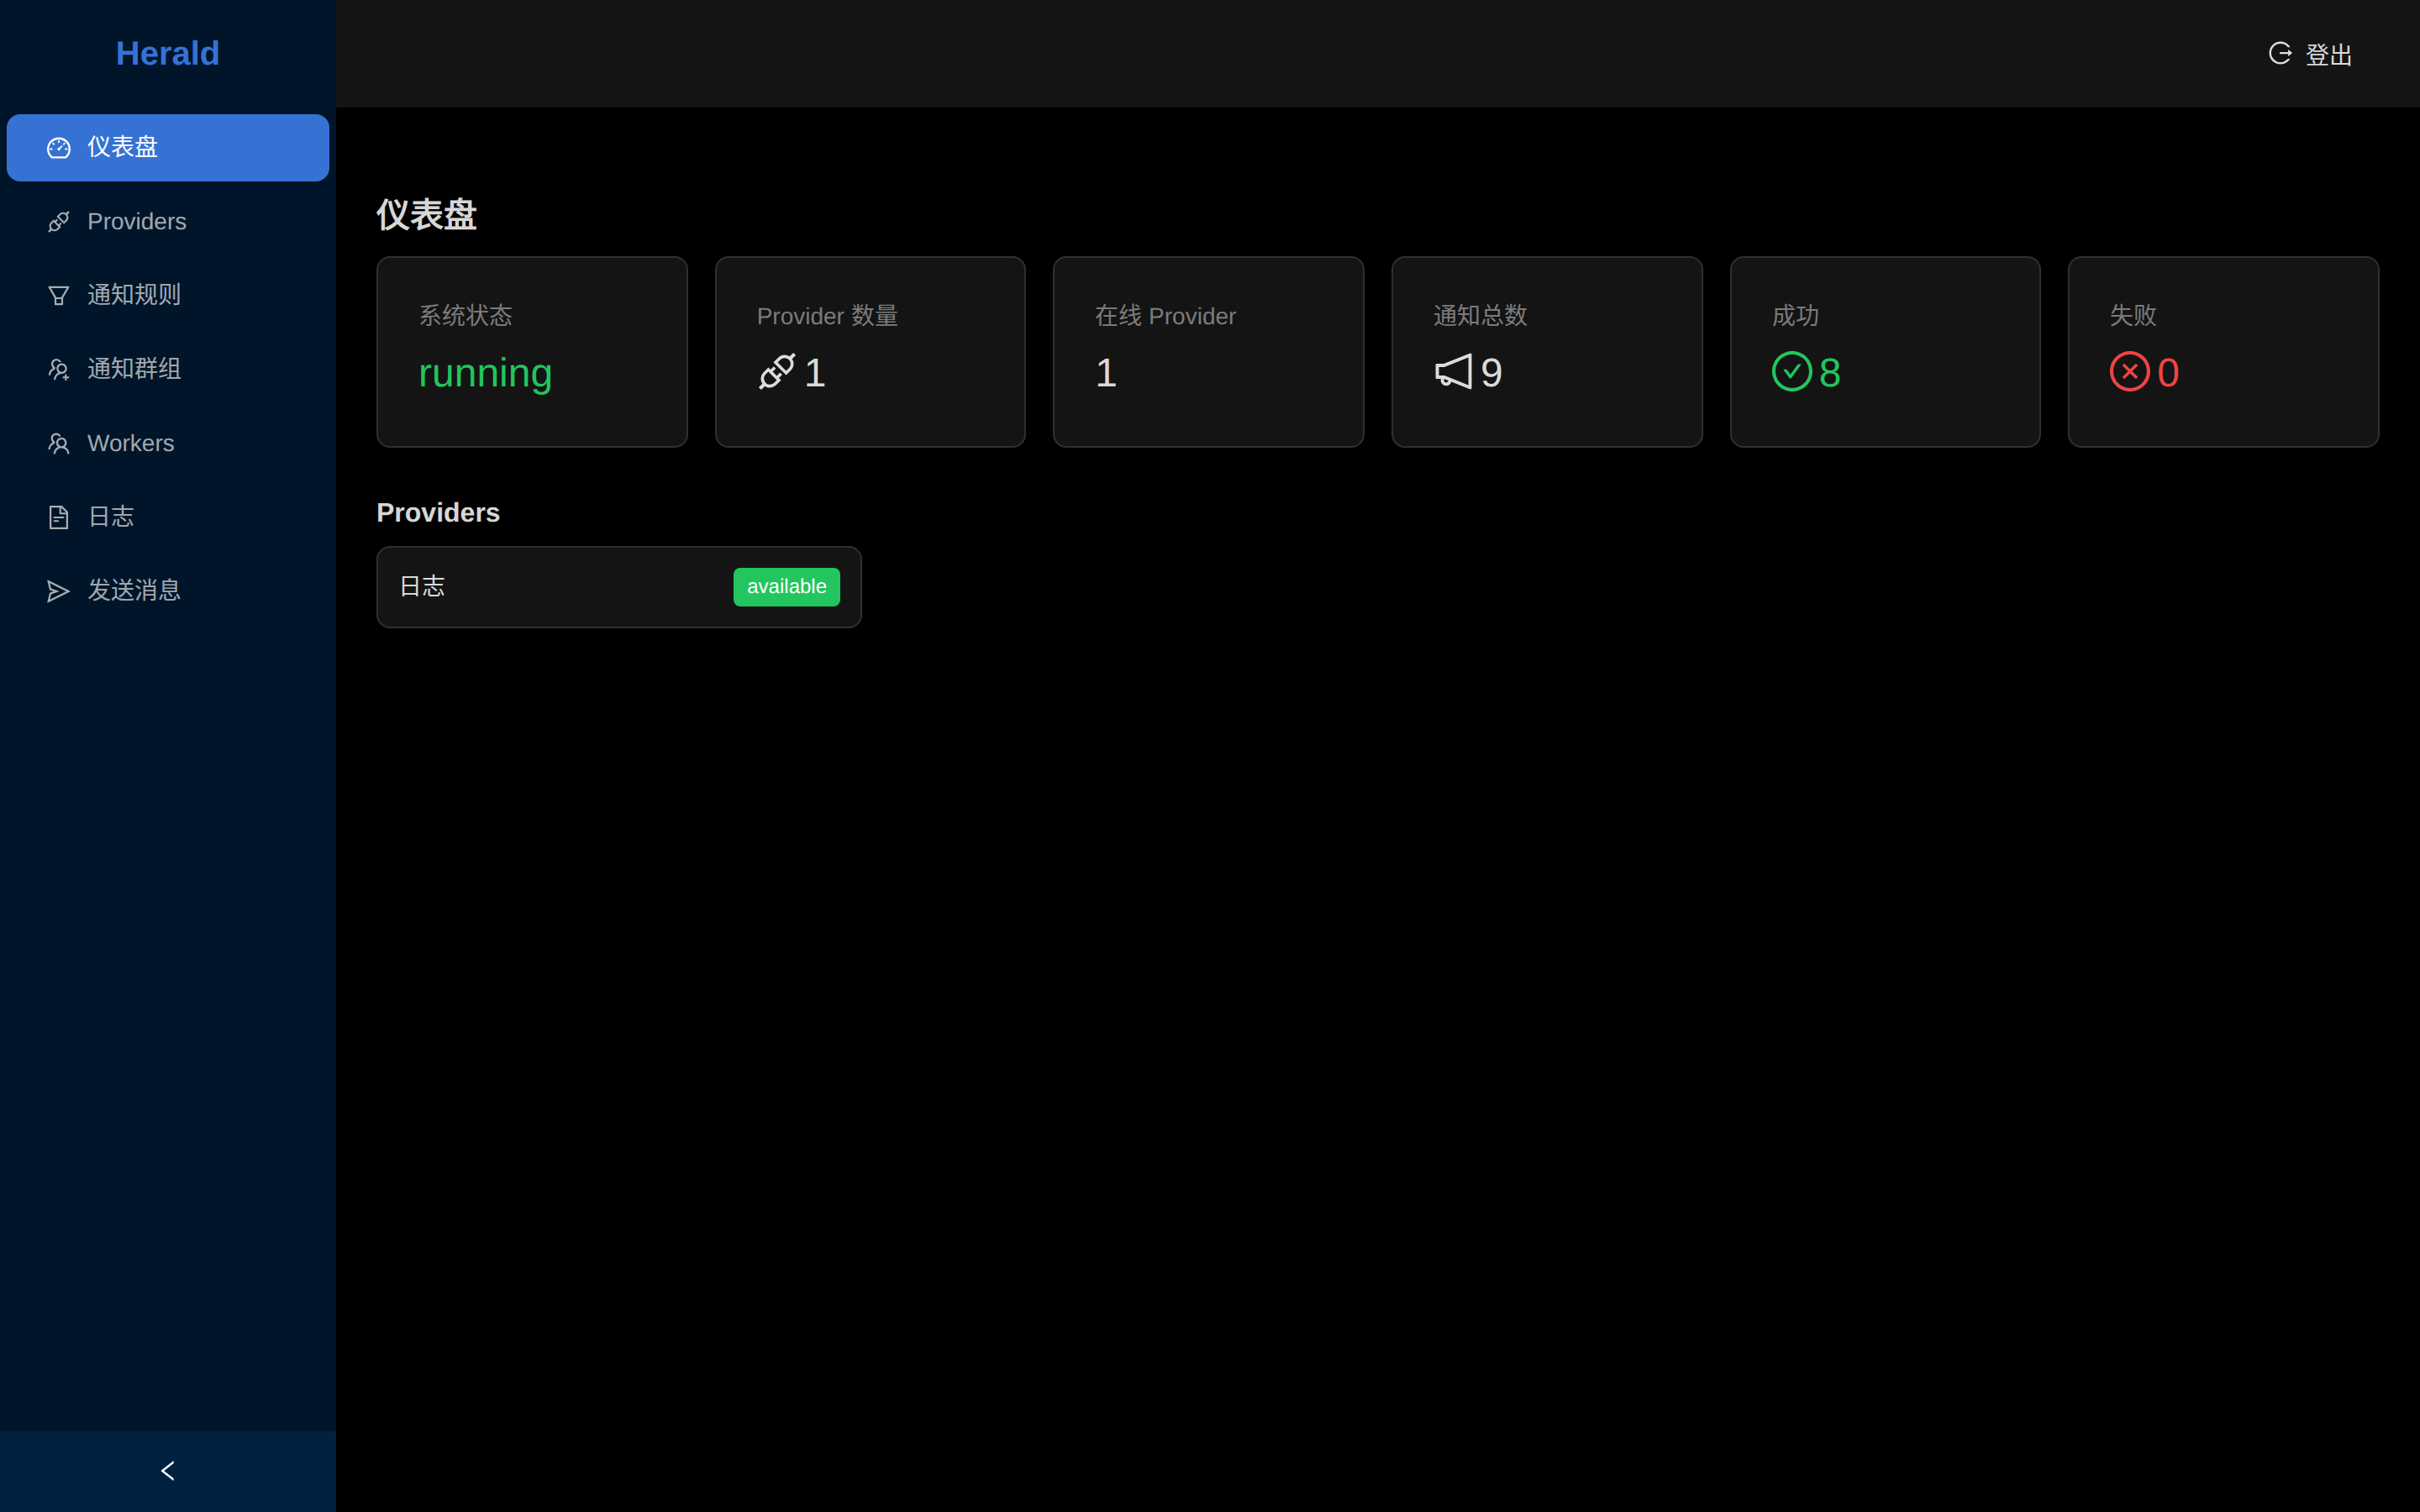The height and width of the screenshot is (1512, 2420).
Task: Click the red cross icon in 失败 card
Action: (x=2130, y=372)
